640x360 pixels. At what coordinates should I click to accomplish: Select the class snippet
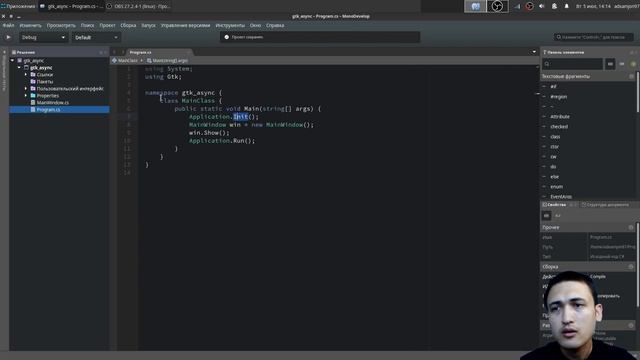(x=555, y=137)
